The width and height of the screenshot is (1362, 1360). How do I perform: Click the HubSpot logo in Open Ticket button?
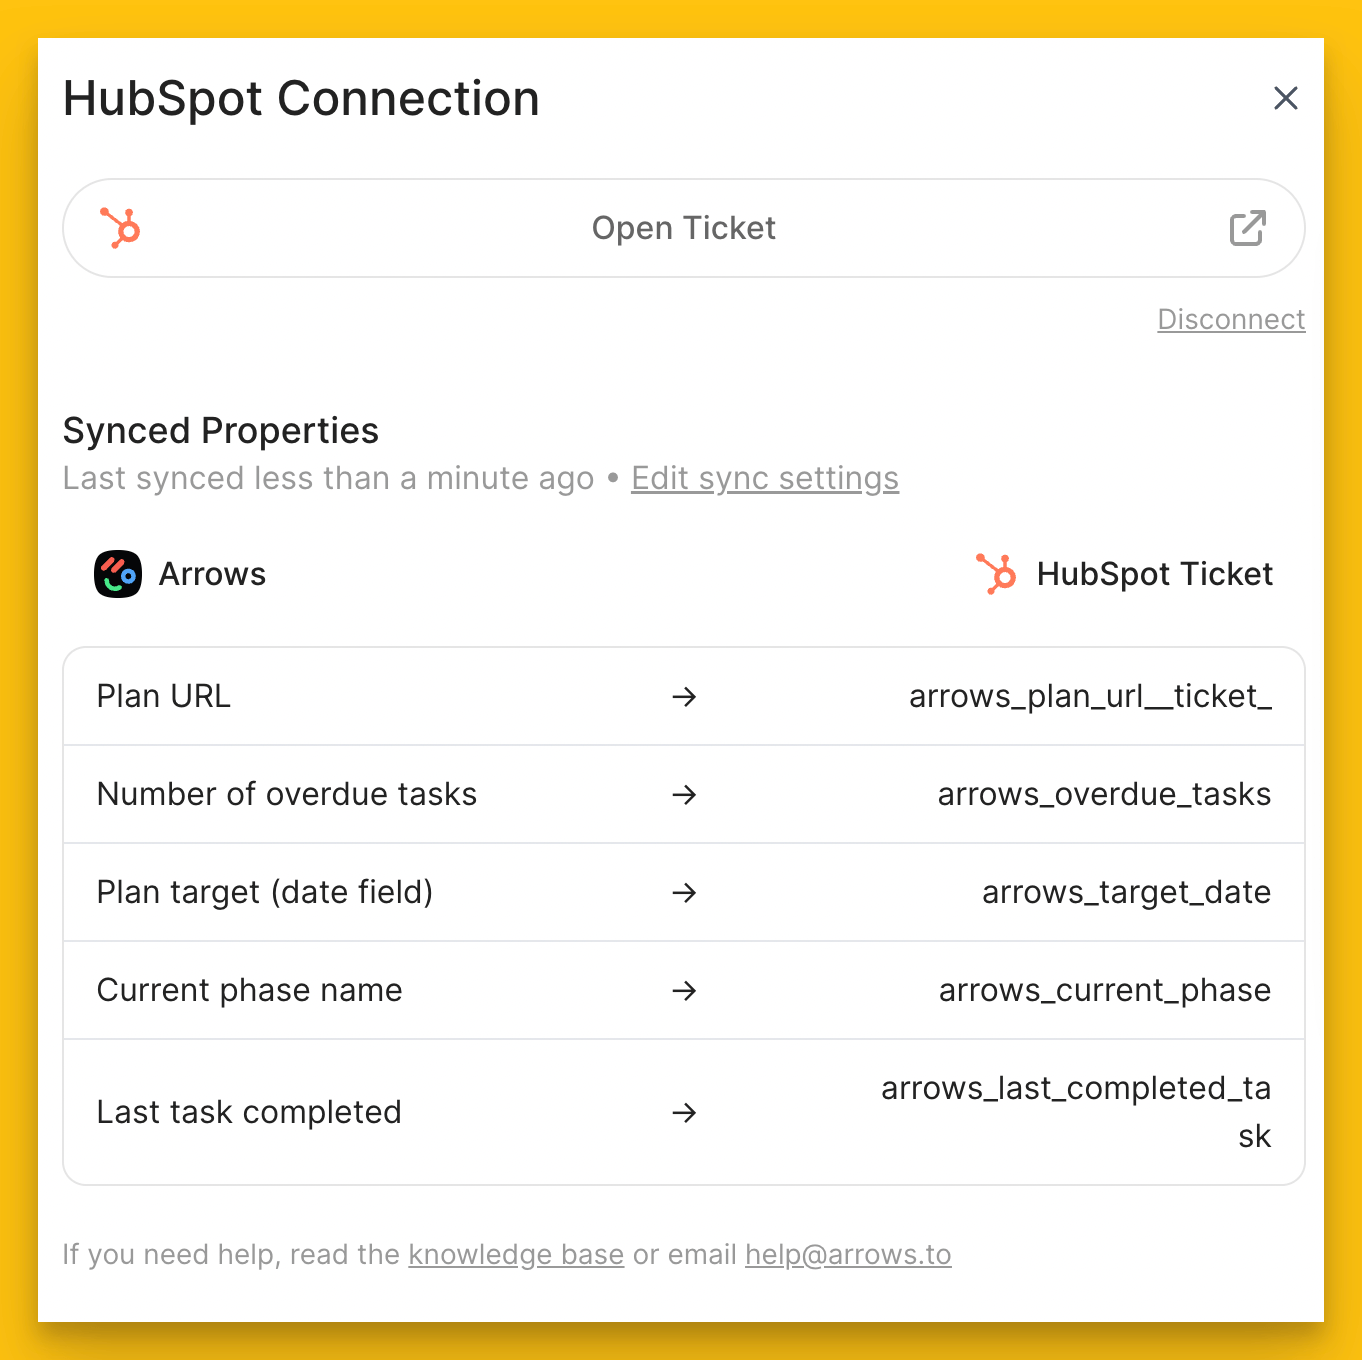tap(120, 228)
